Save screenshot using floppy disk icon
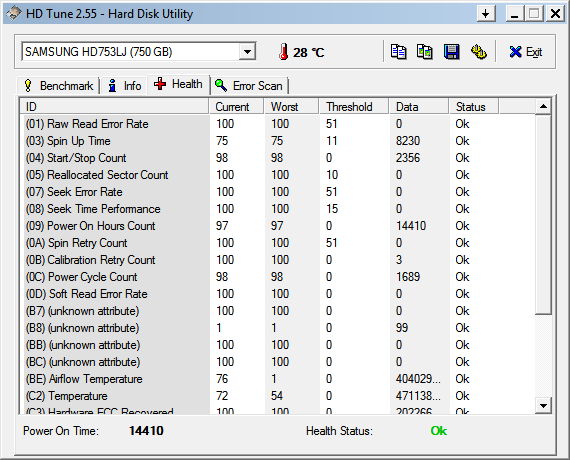Image resolution: width=570 pixels, height=460 pixels. click(x=451, y=52)
